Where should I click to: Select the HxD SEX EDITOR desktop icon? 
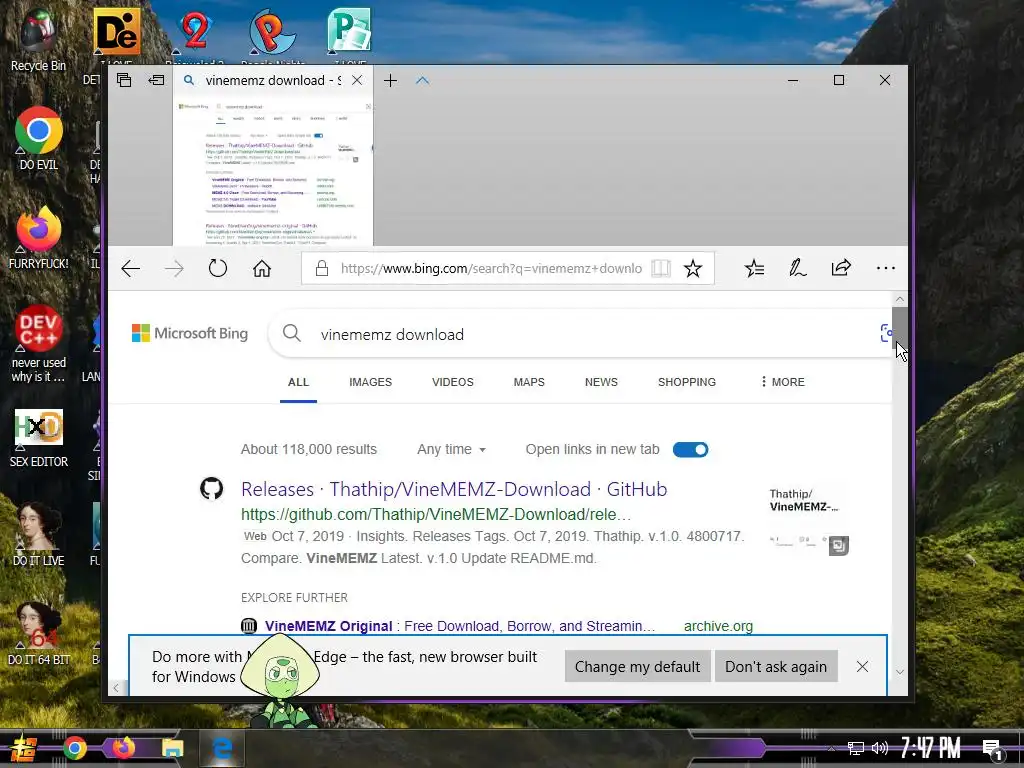click(x=39, y=438)
